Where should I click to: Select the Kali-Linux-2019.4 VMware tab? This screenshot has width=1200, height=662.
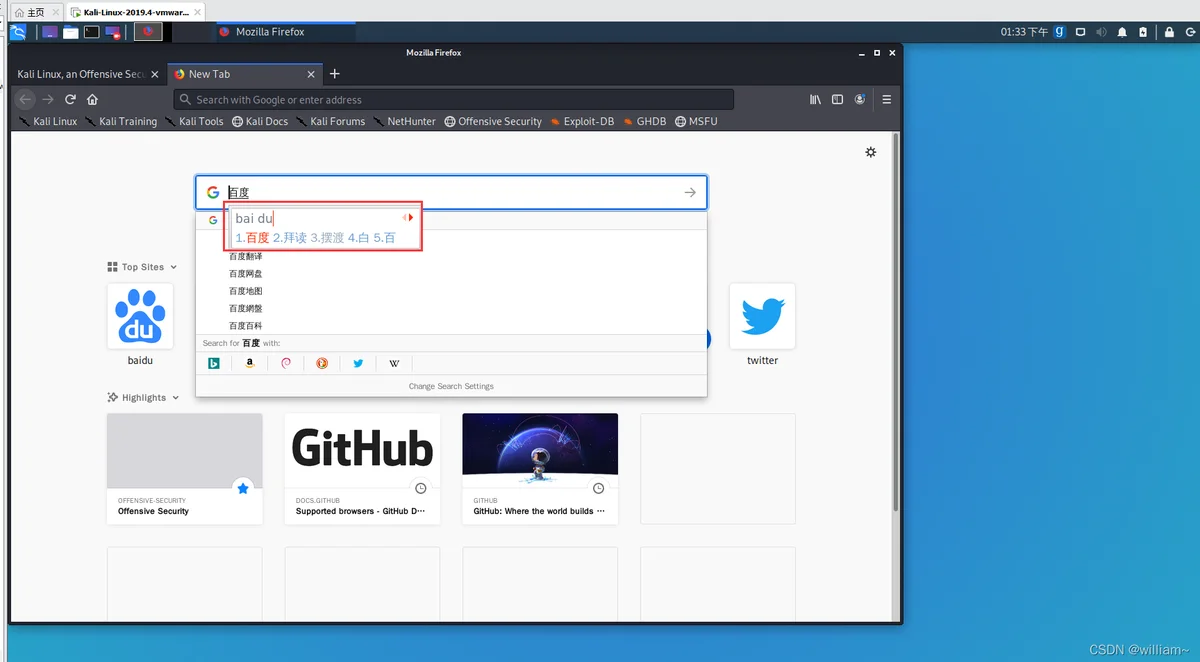(x=136, y=12)
